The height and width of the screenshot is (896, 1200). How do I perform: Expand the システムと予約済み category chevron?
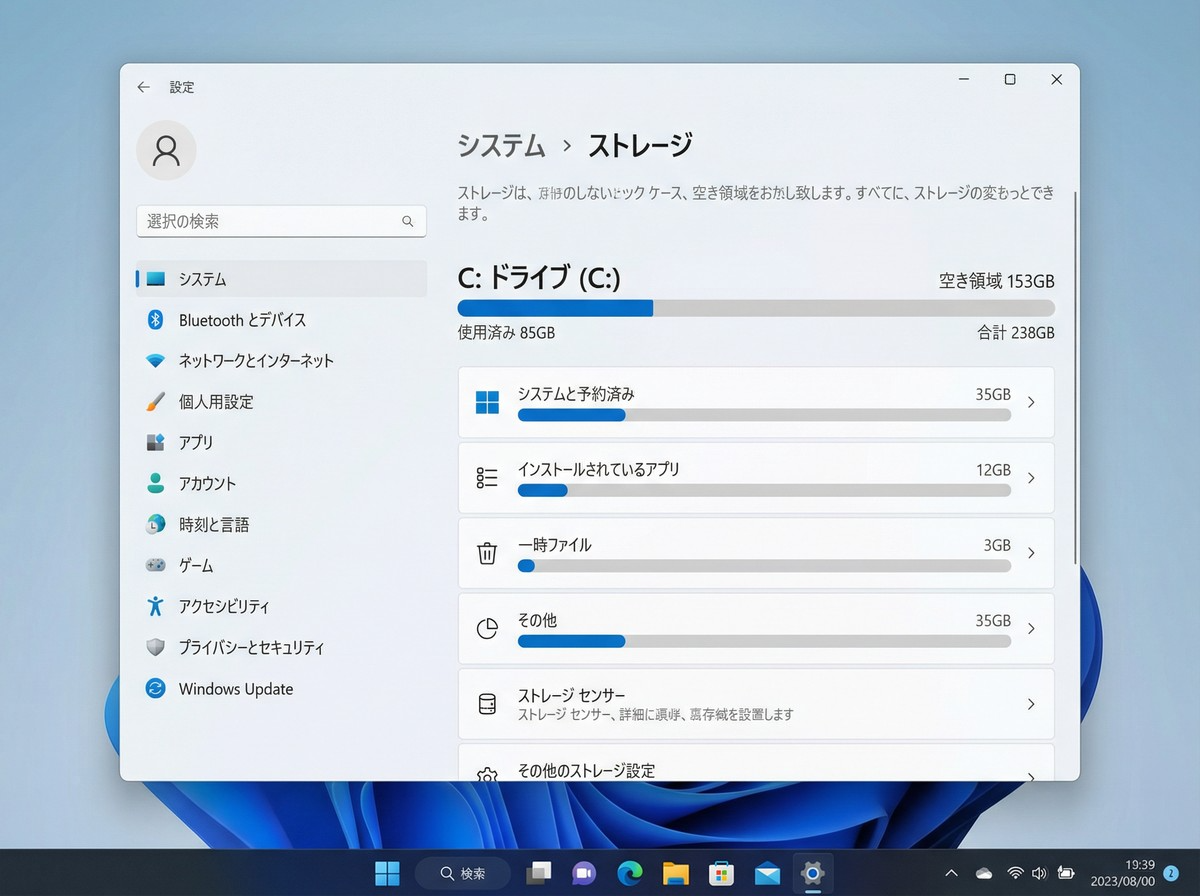(x=1031, y=402)
